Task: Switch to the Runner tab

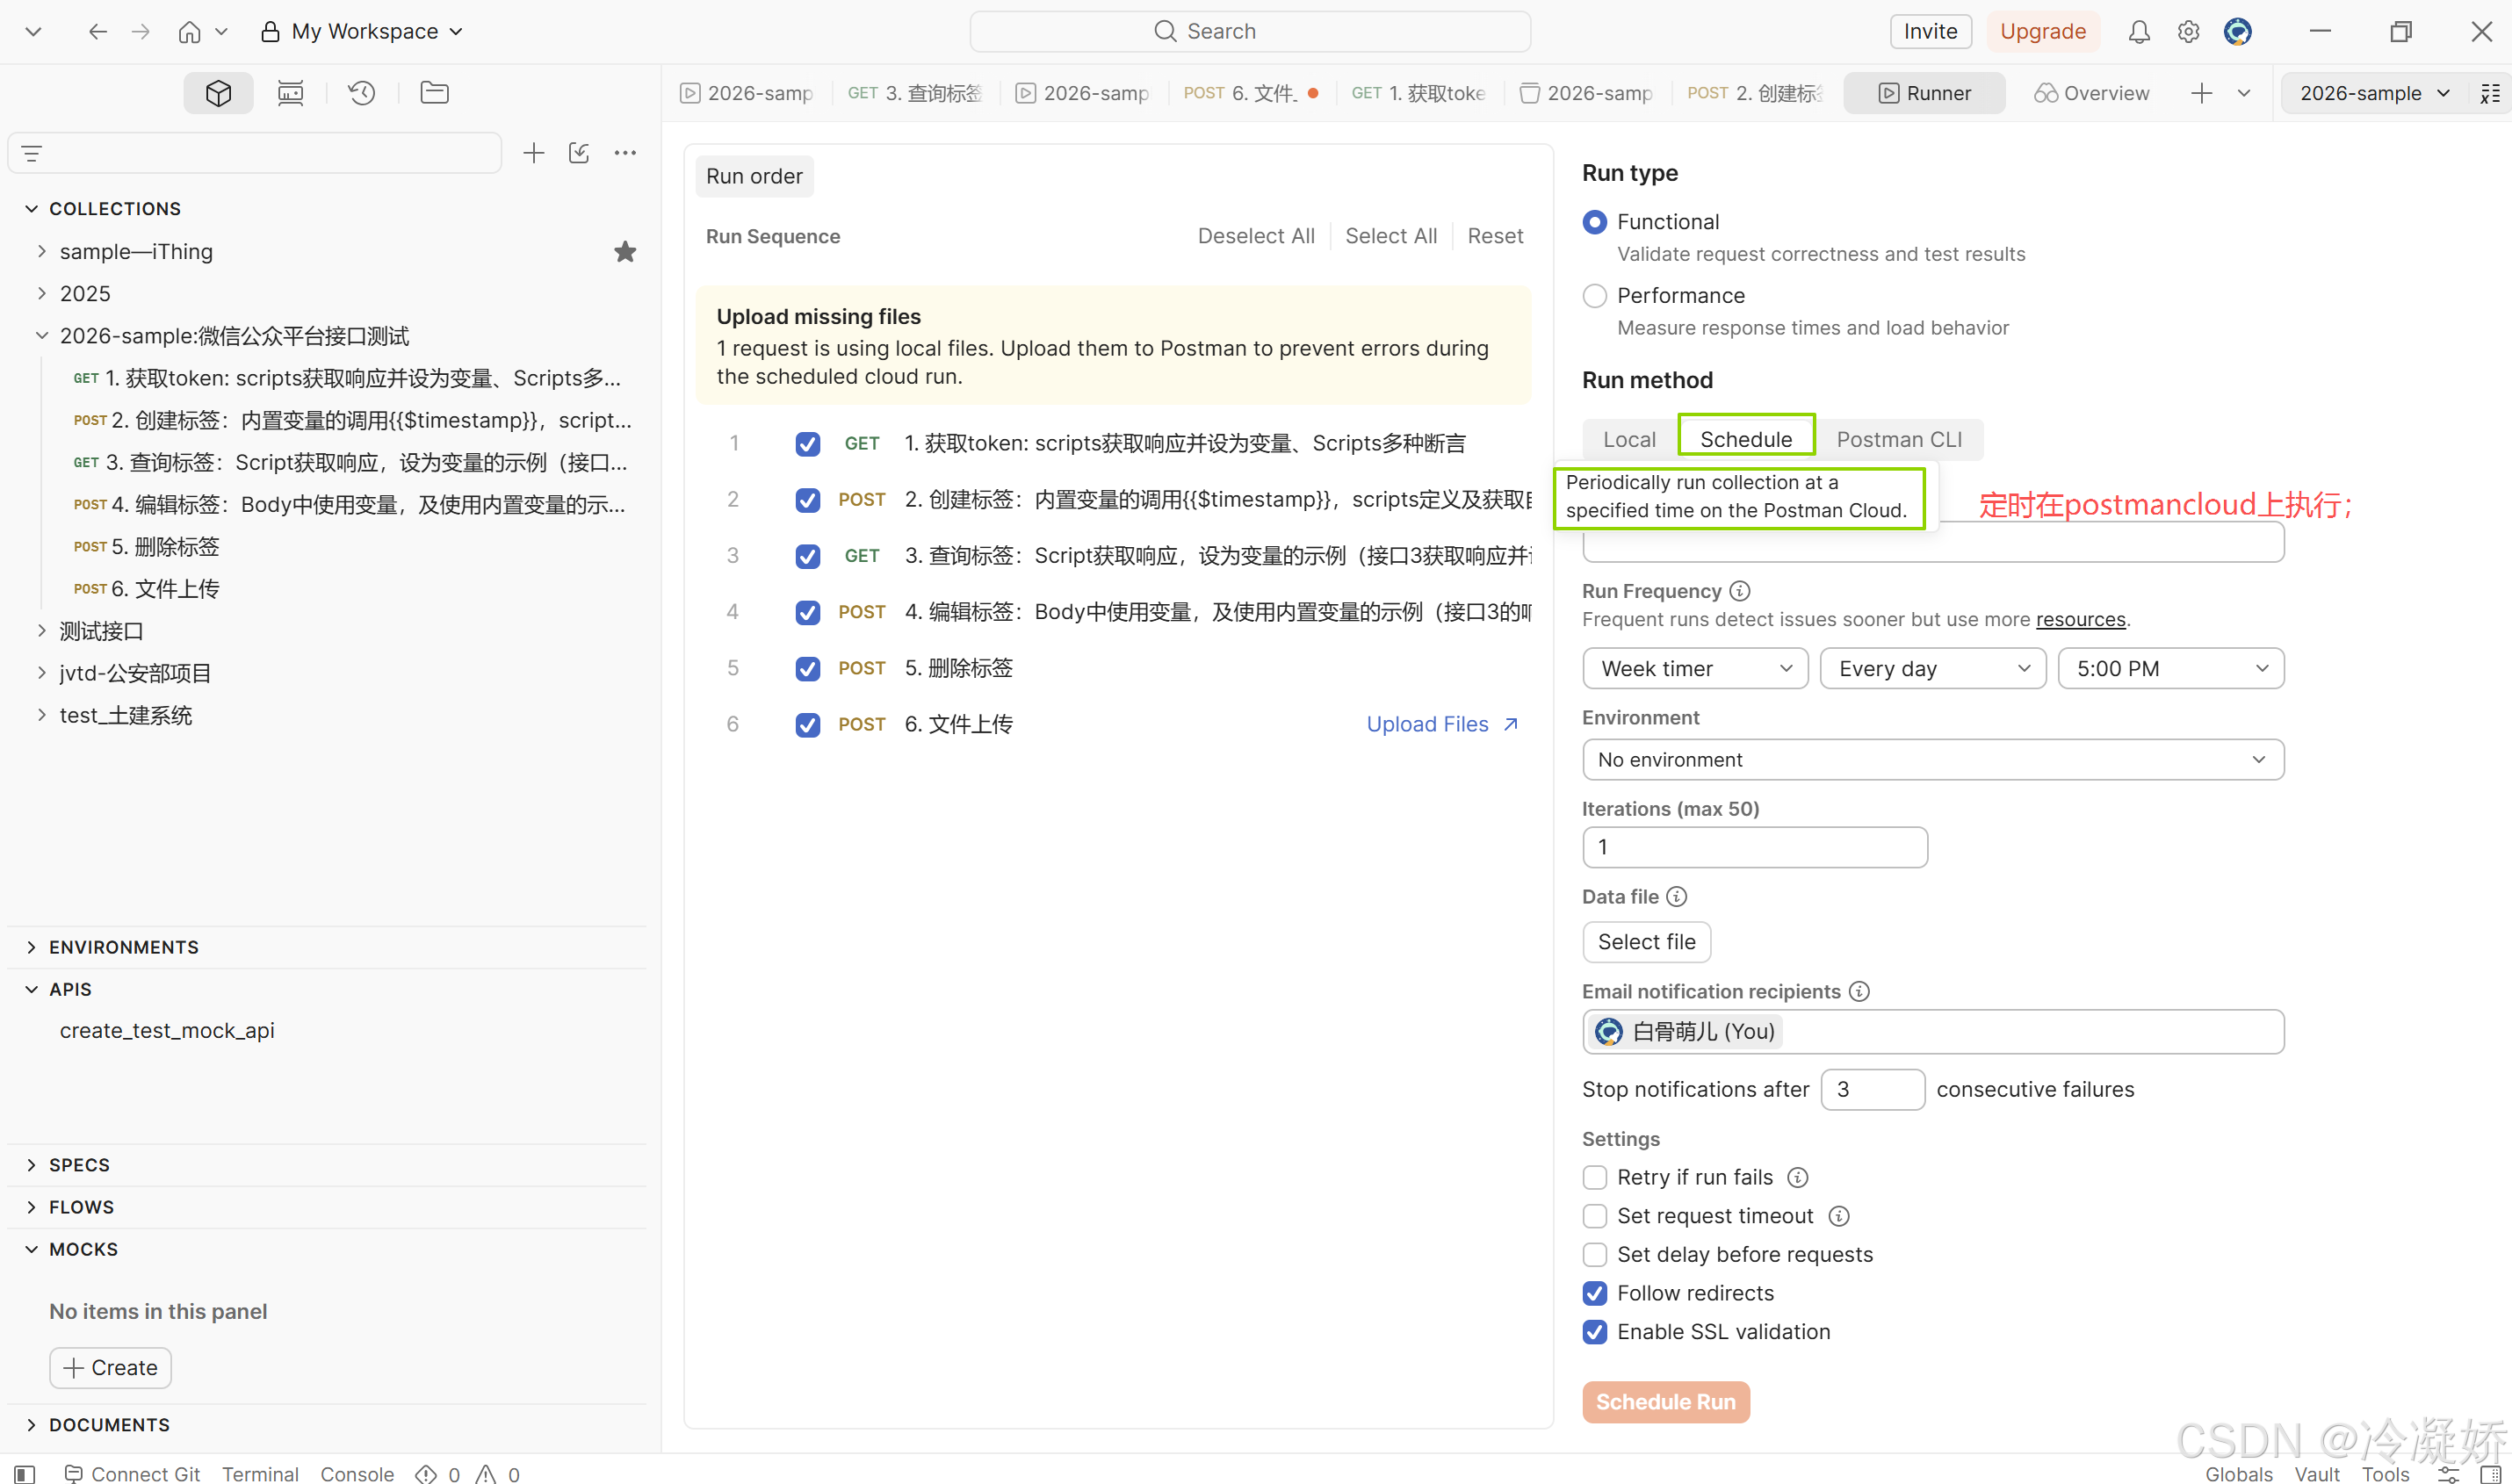Action: coord(1925,93)
